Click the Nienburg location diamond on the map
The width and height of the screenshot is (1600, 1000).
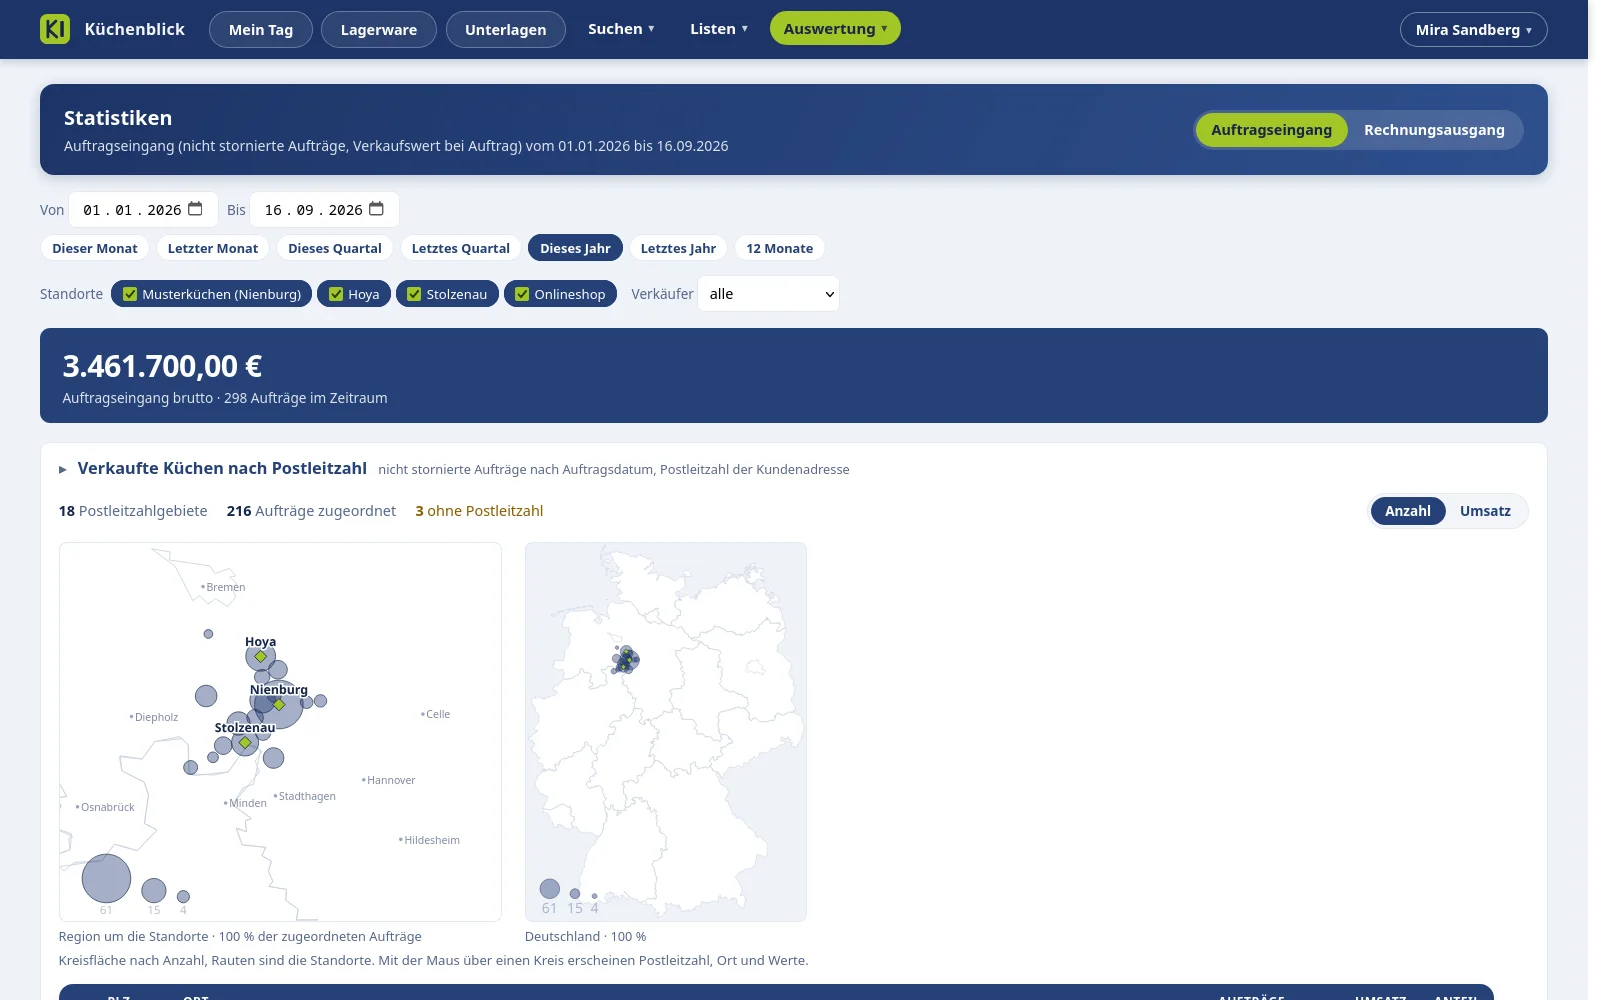point(279,705)
